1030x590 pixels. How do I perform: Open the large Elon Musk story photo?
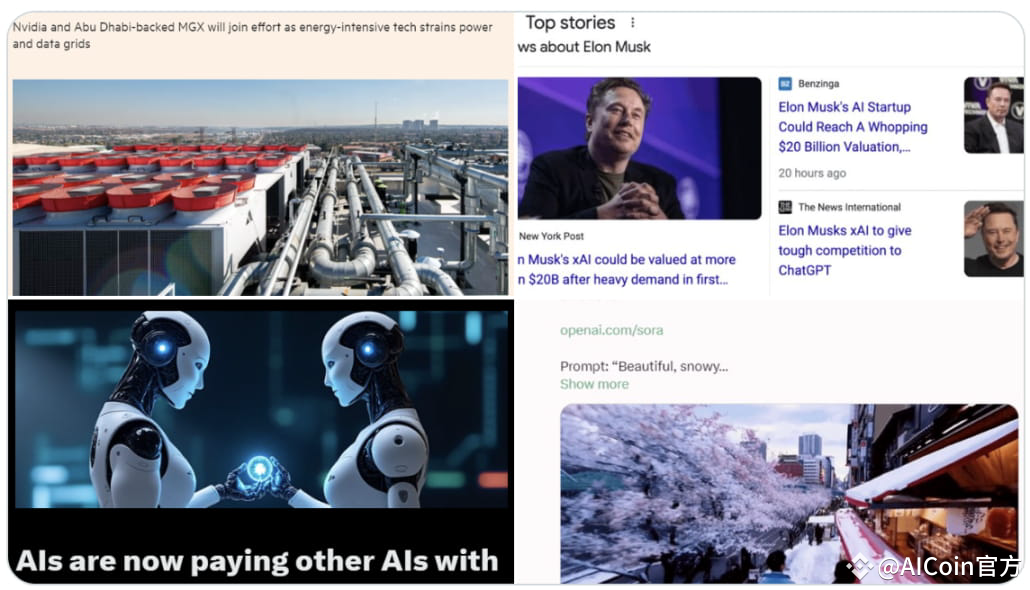[x=639, y=148]
